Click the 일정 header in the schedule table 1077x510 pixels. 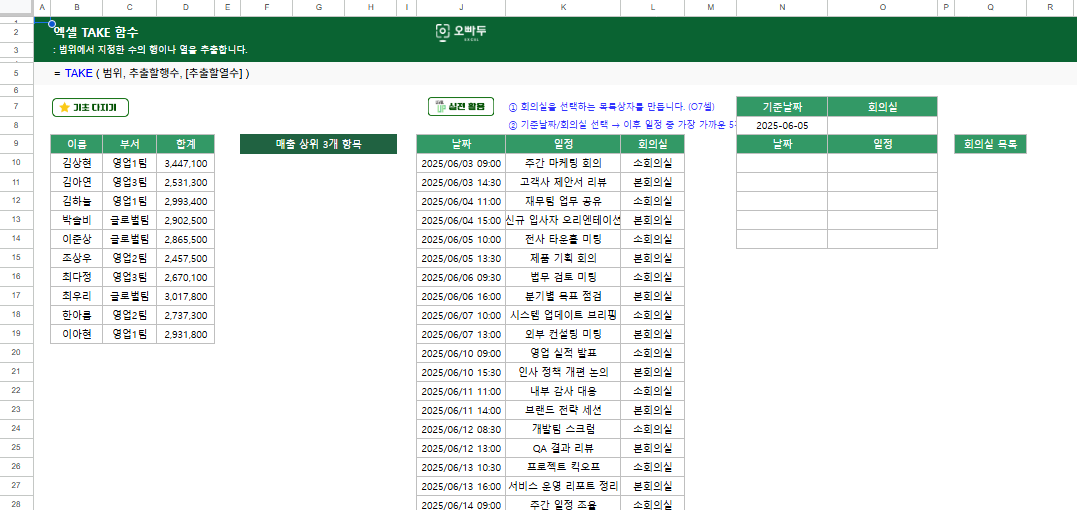pyautogui.click(x=563, y=144)
